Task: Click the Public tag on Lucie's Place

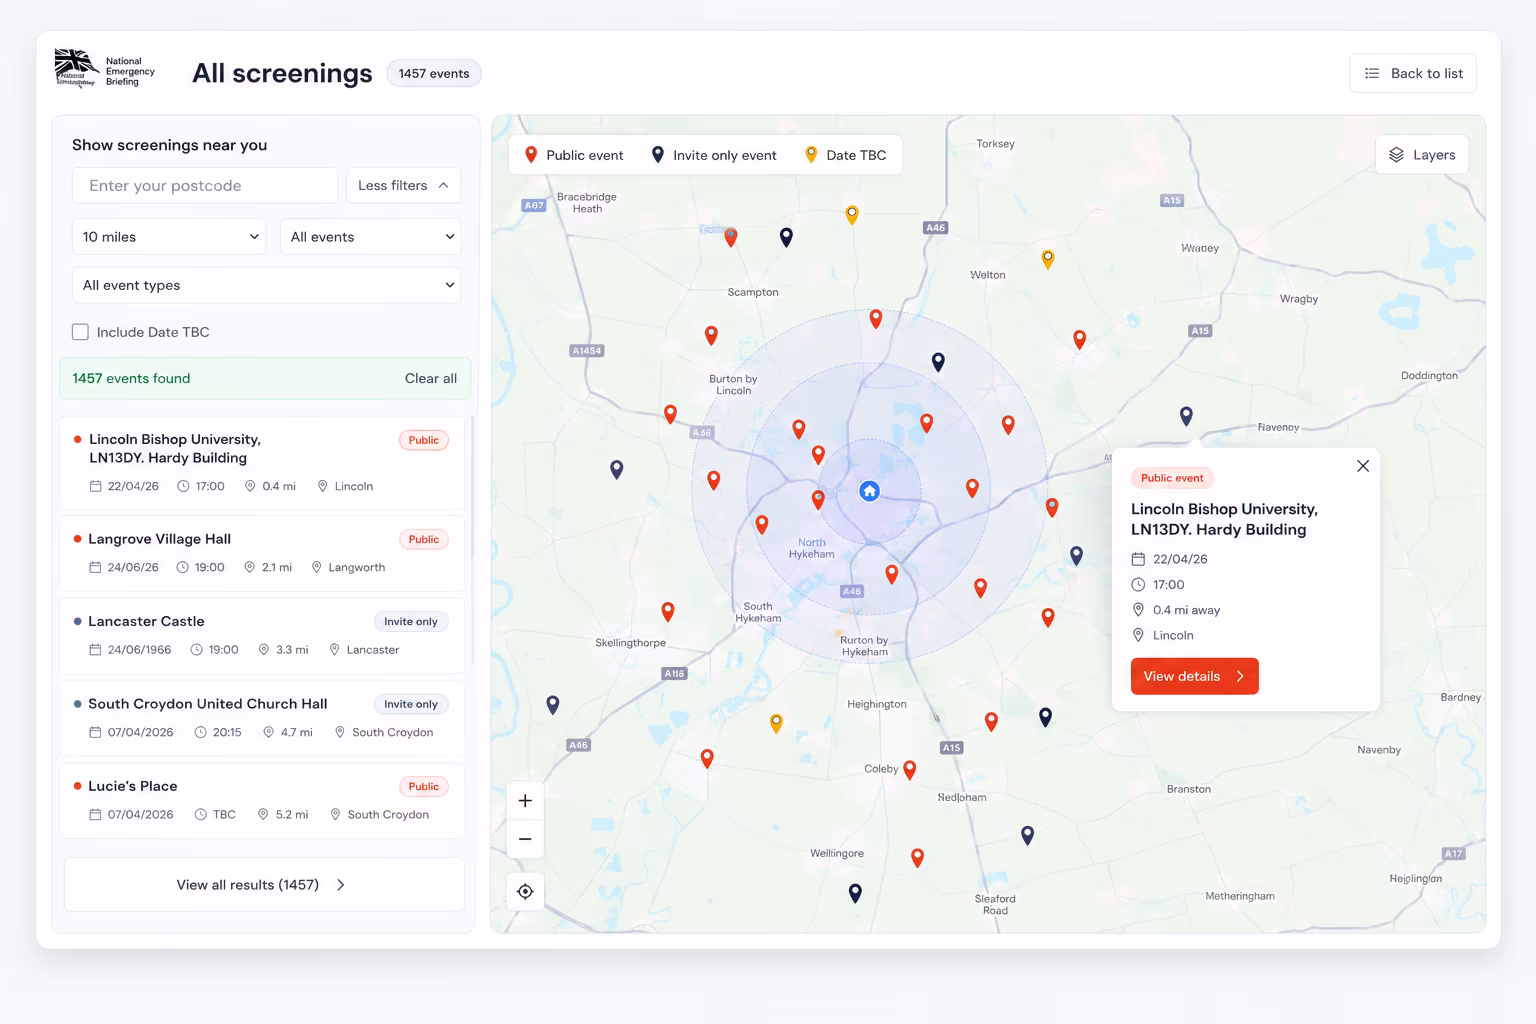Action: click(x=424, y=787)
